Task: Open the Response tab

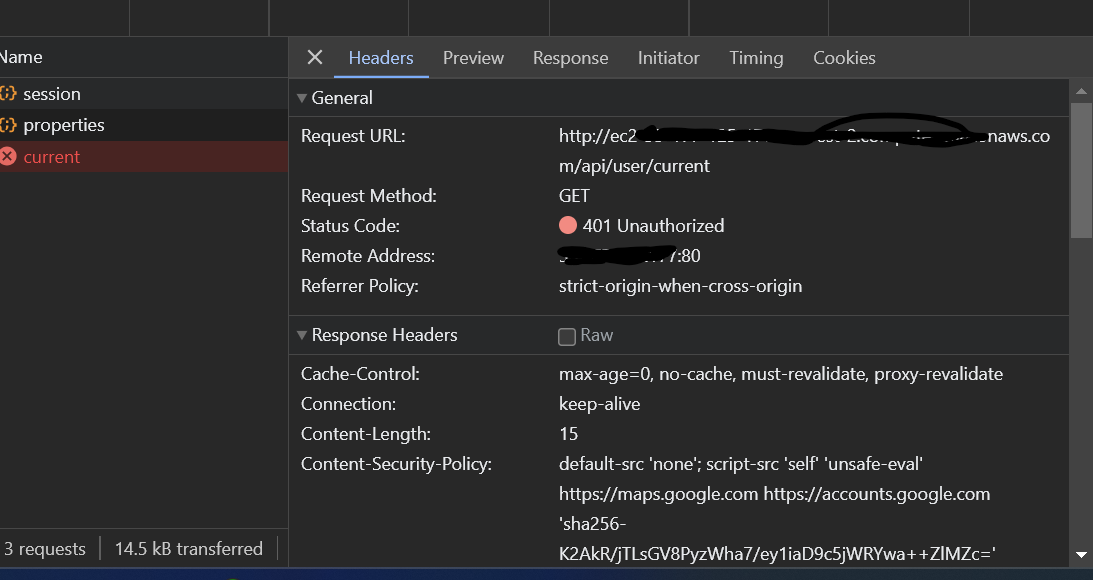Action: click(x=570, y=58)
